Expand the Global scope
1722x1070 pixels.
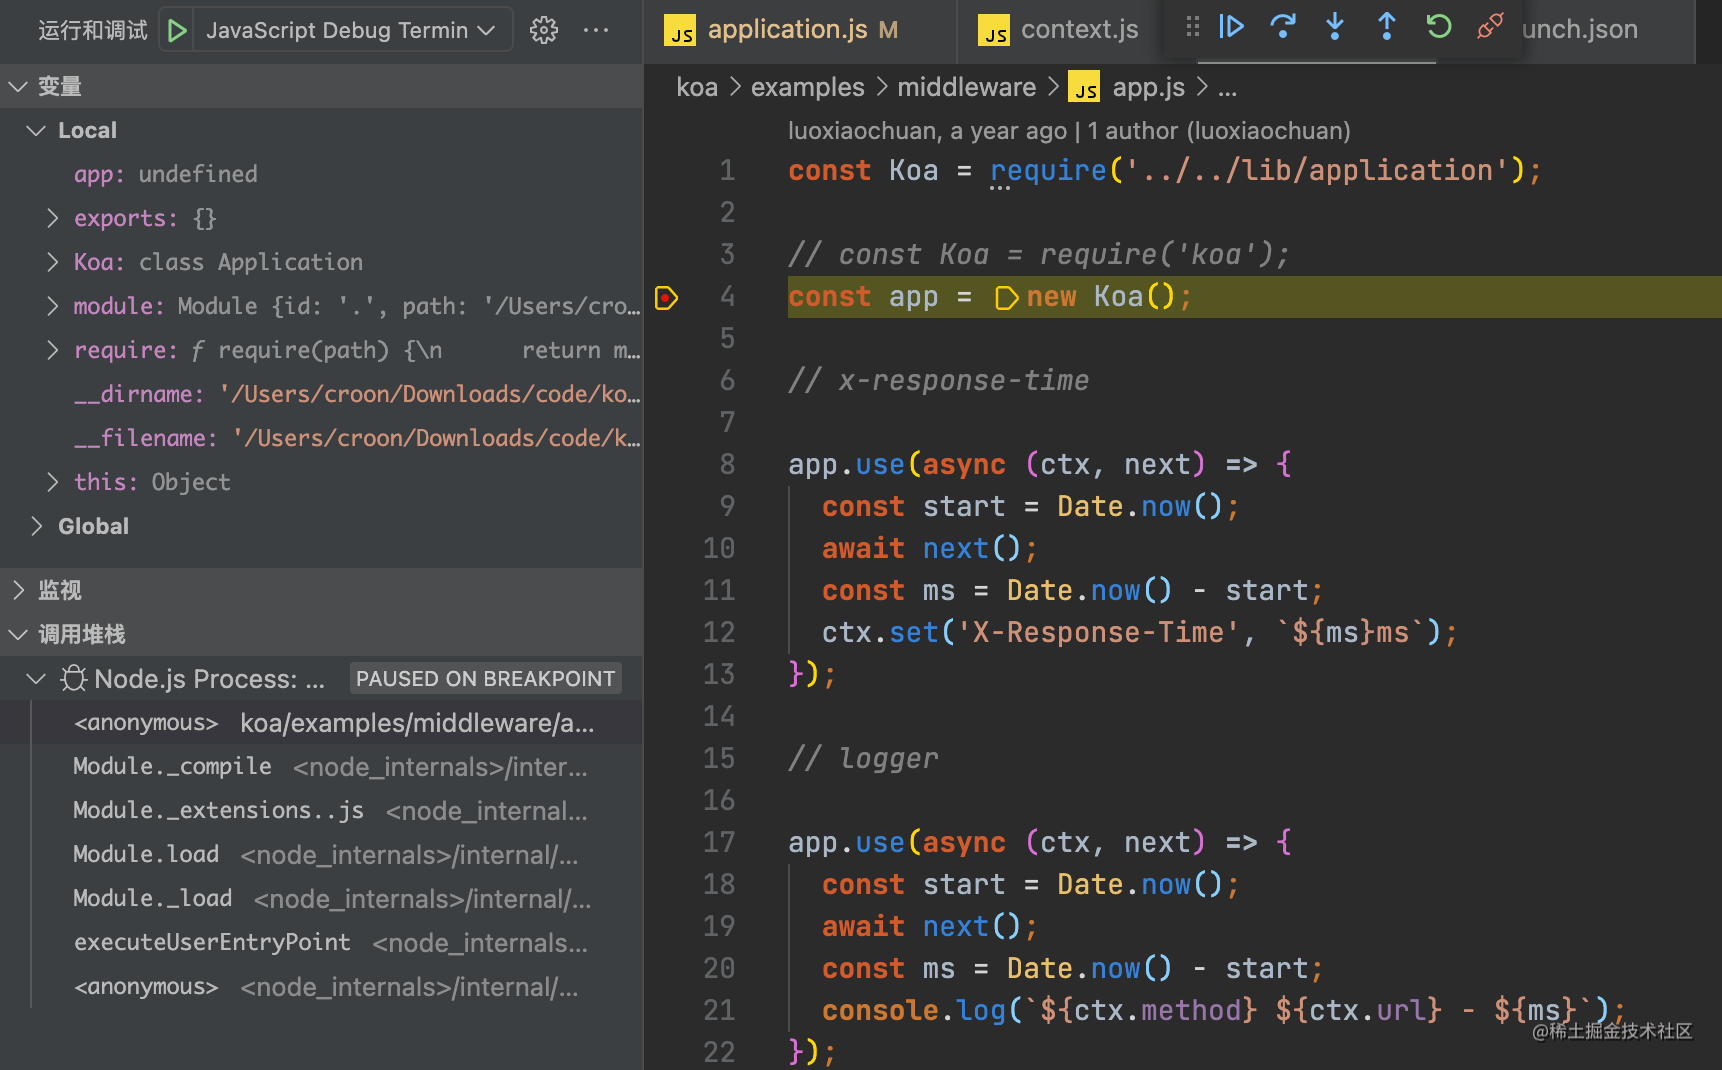(x=36, y=526)
